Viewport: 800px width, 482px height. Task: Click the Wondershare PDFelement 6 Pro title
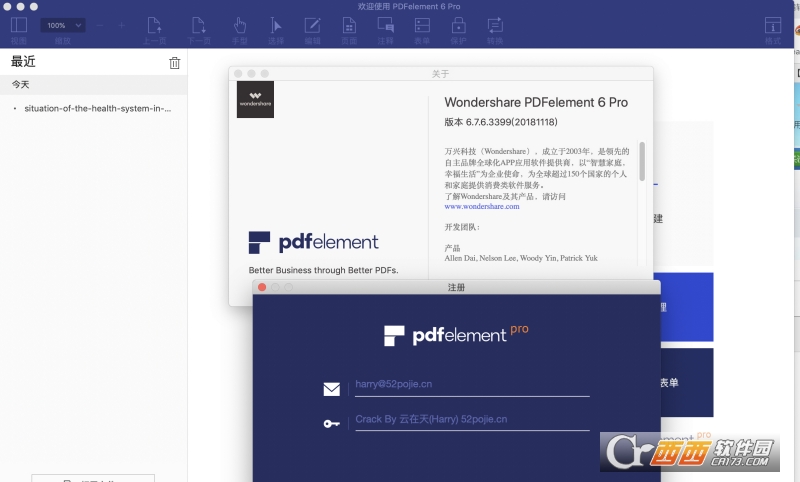[x=536, y=103]
